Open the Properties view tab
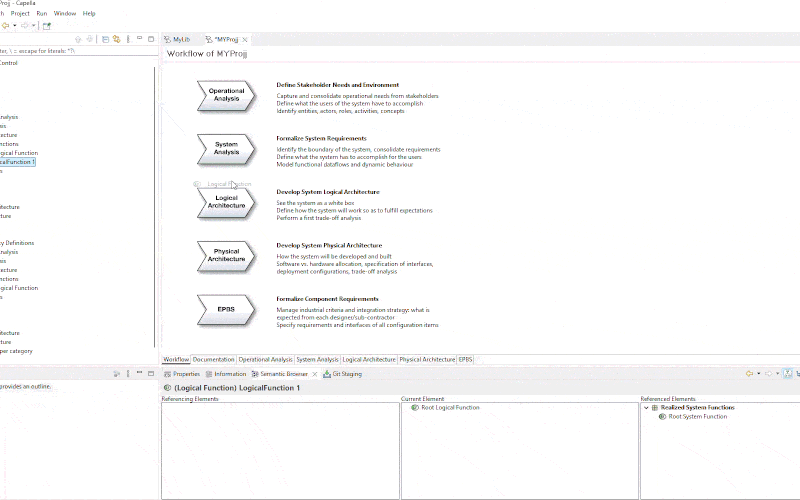 [x=182, y=374]
